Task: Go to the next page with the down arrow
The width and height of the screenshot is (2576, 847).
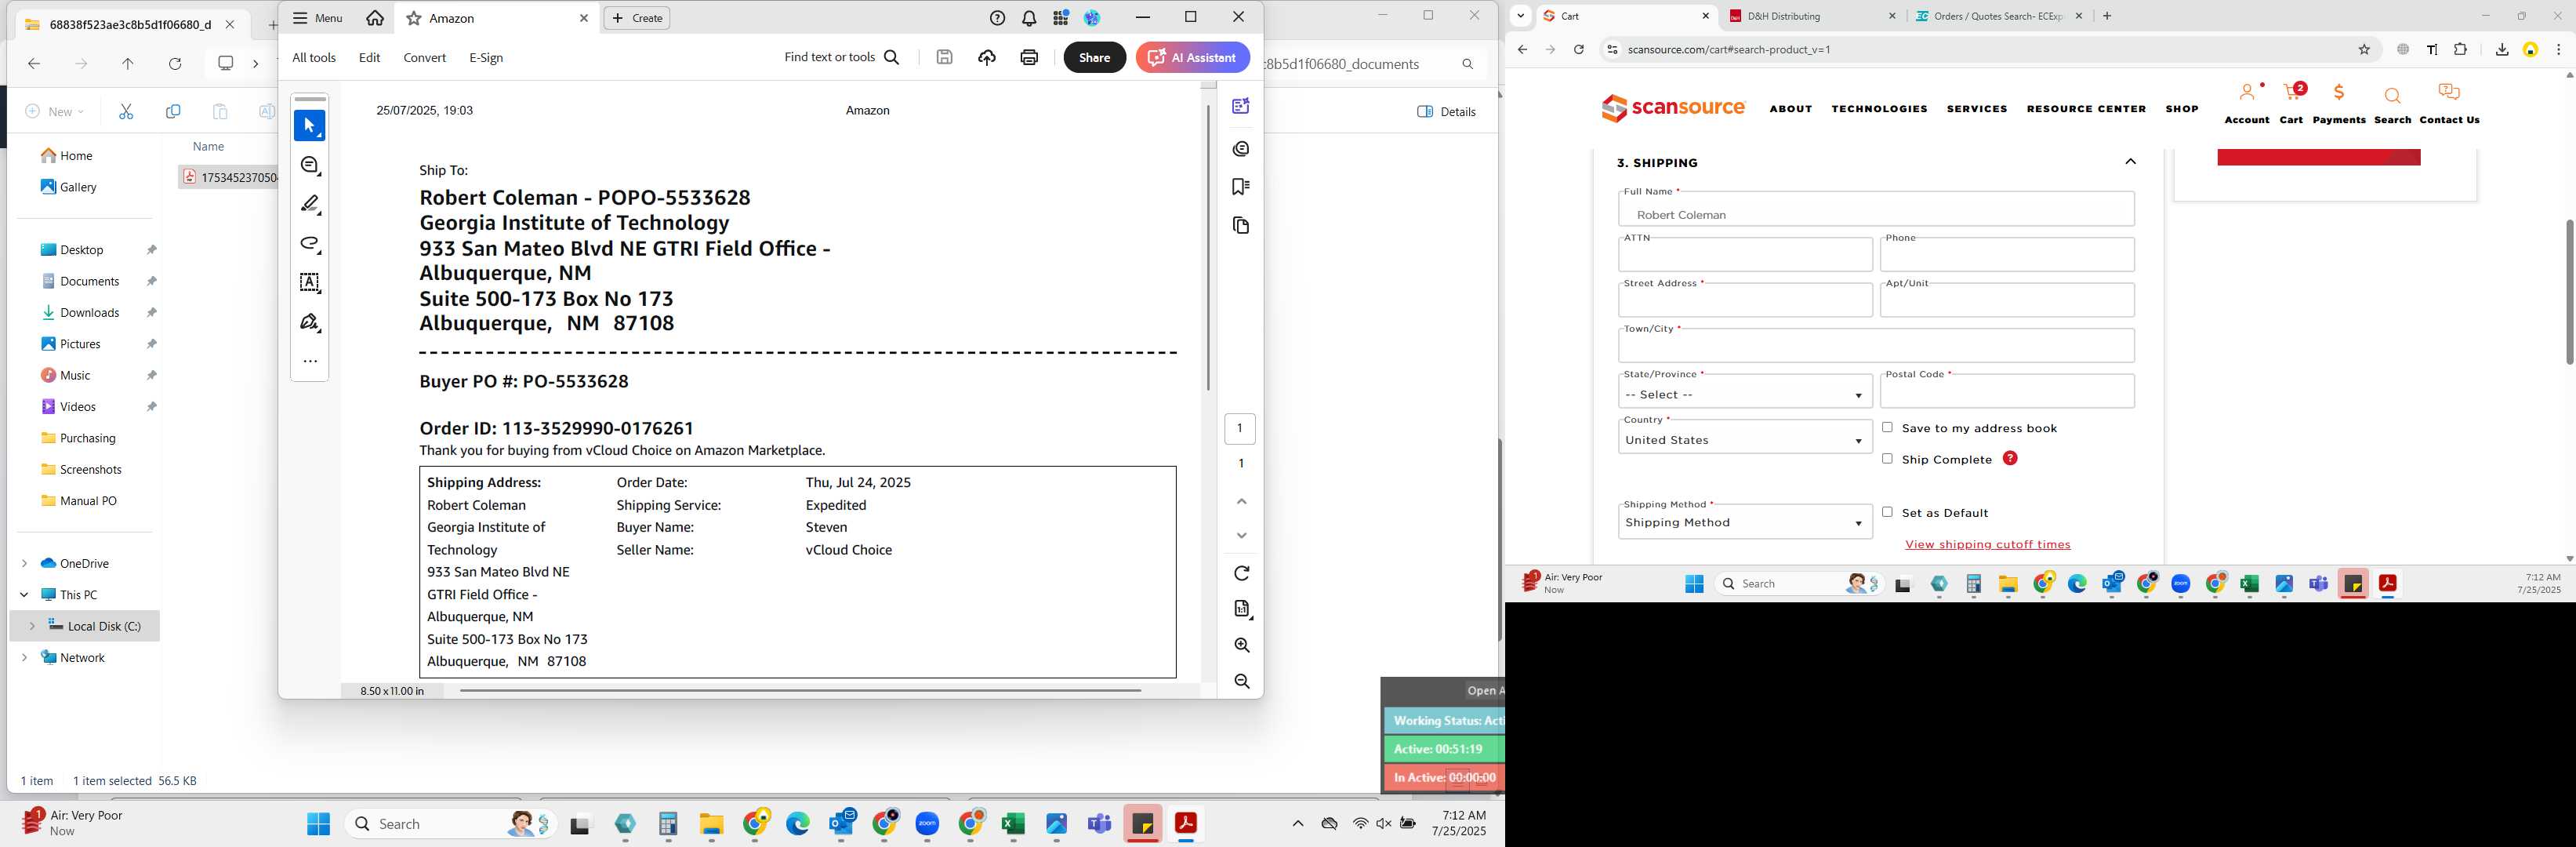Action: (1241, 536)
